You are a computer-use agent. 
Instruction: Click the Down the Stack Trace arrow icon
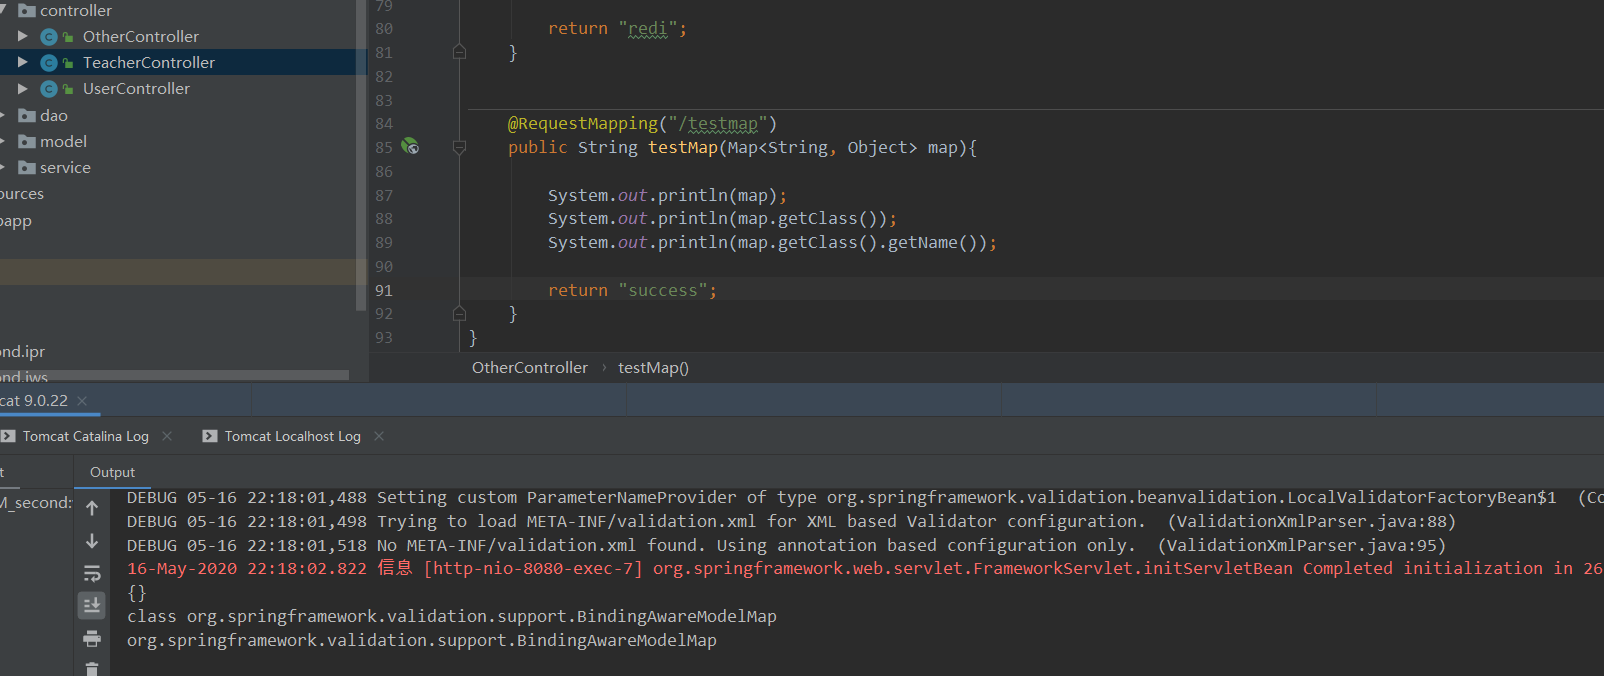(92, 541)
